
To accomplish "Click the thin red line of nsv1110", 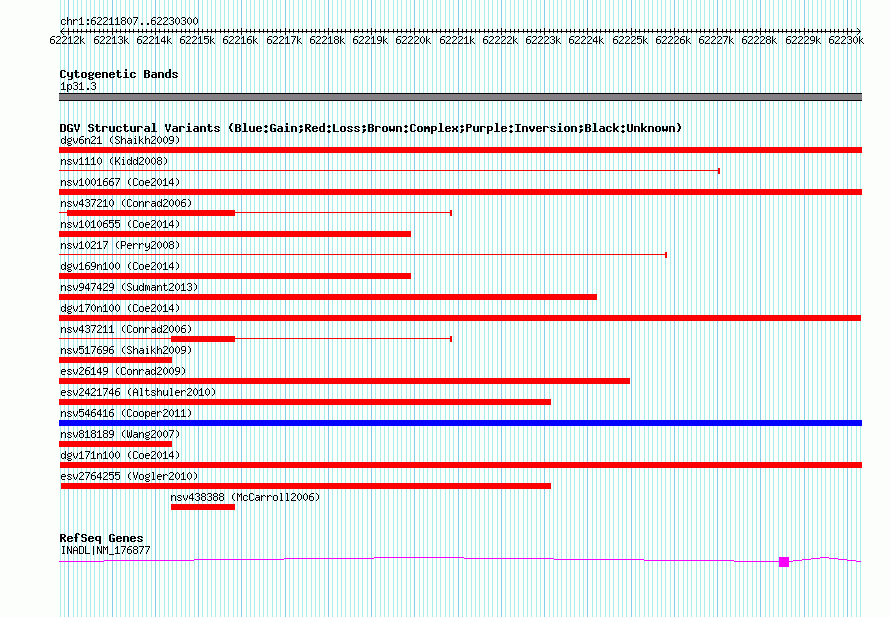I will pyautogui.click(x=389, y=171).
